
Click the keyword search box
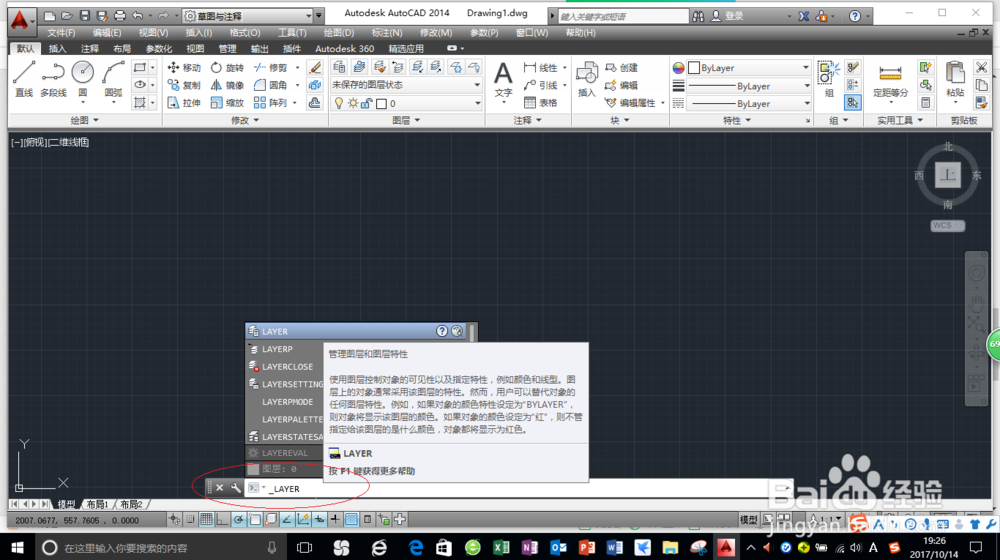click(x=623, y=16)
